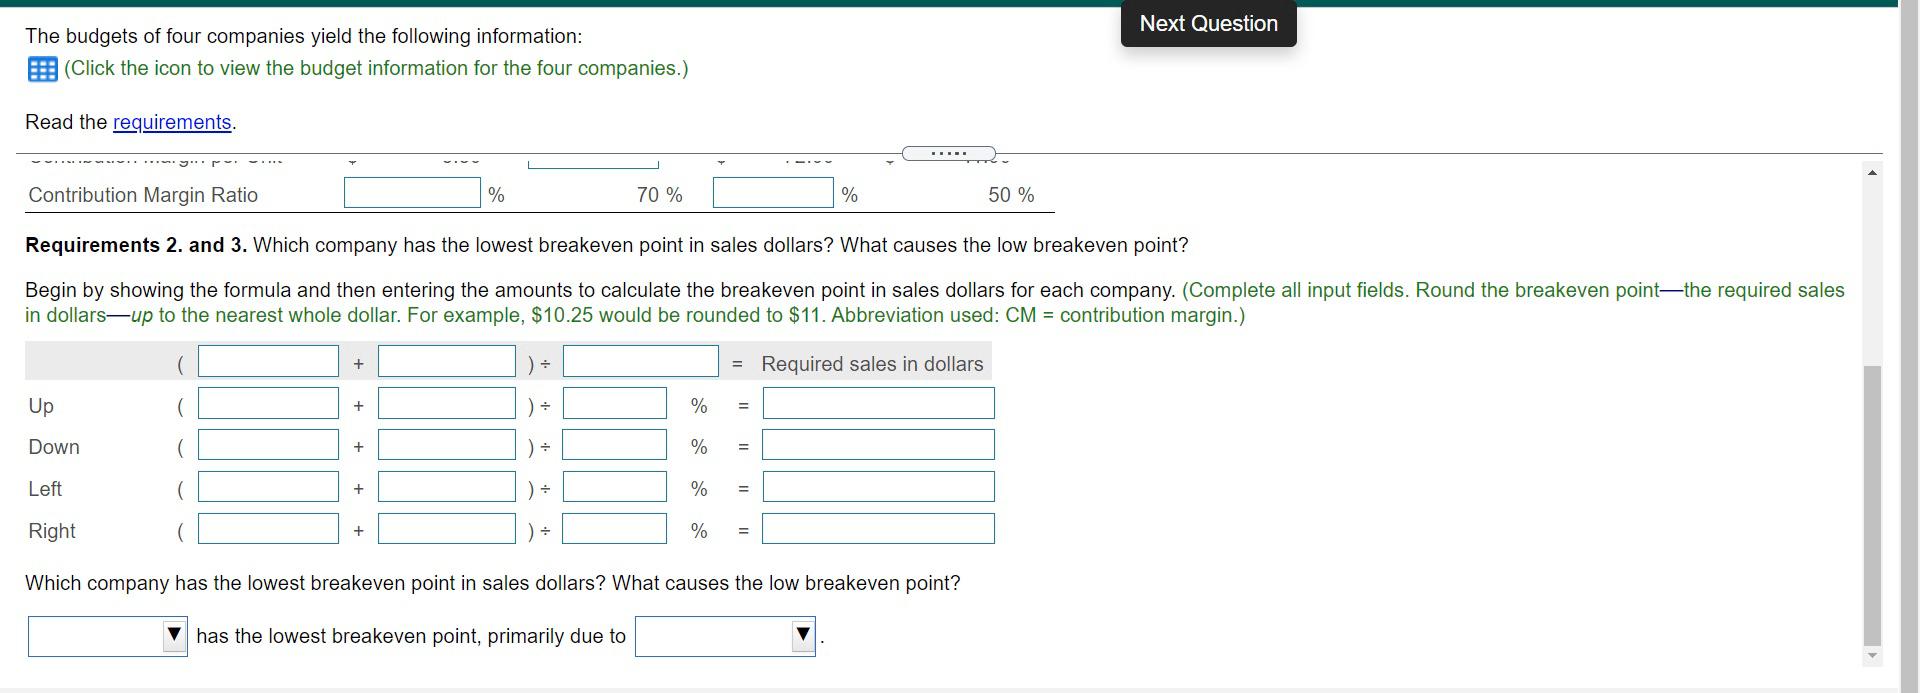This screenshot has height=693, width=1920.
Task: Click Right row second amount field
Action: pyautogui.click(x=447, y=529)
